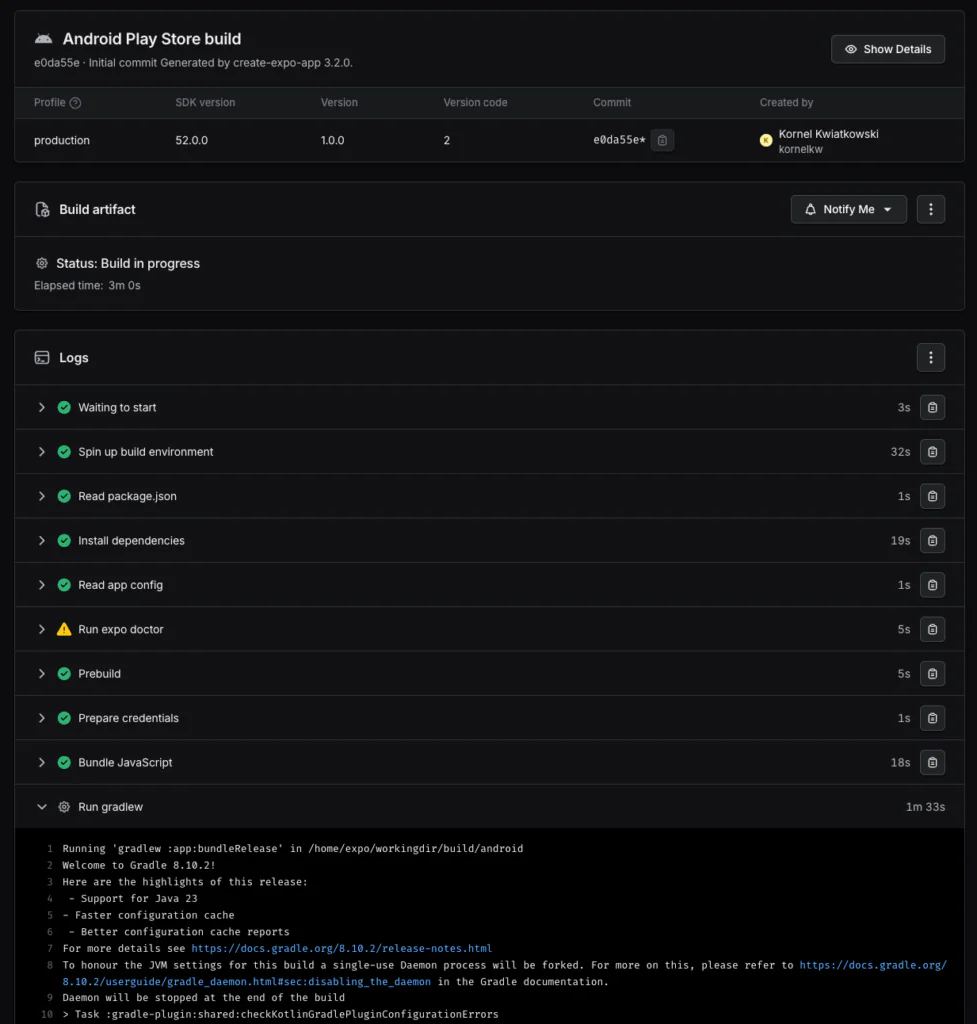The width and height of the screenshot is (977, 1024).
Task: Select the 'Welcome to Gradle 8.10.2!' log line
Action: tap(139, 865)
